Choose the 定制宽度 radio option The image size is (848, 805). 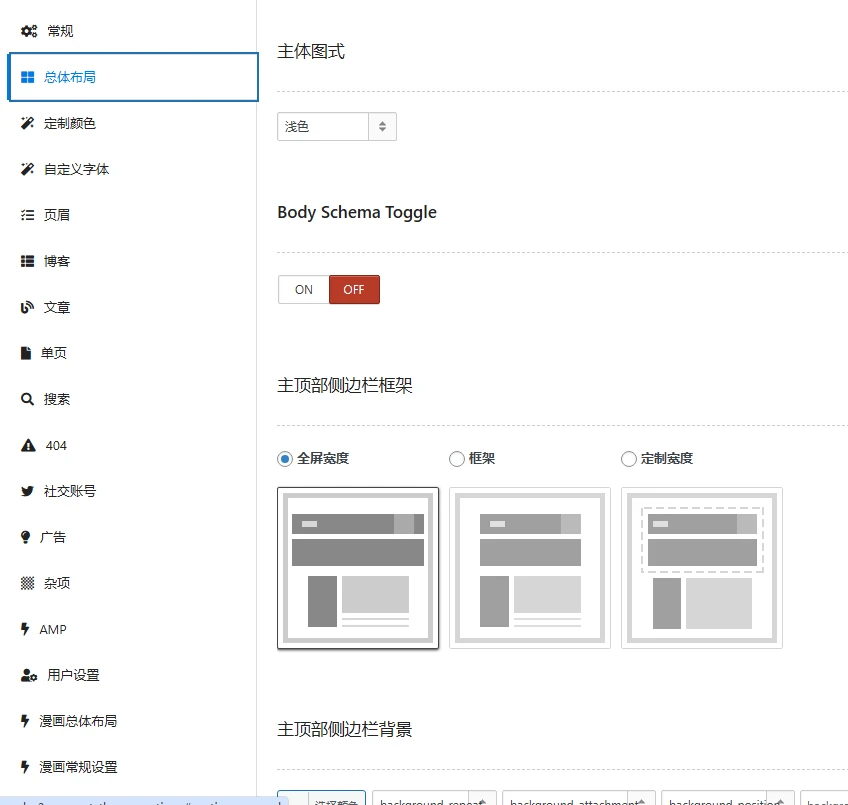click(630, 458)
